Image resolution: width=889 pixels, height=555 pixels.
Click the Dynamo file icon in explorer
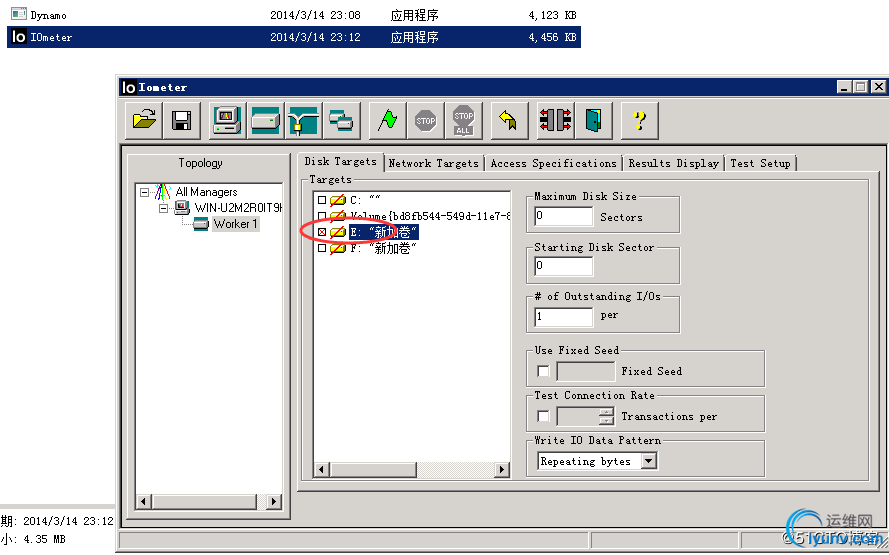click(19, 14)
